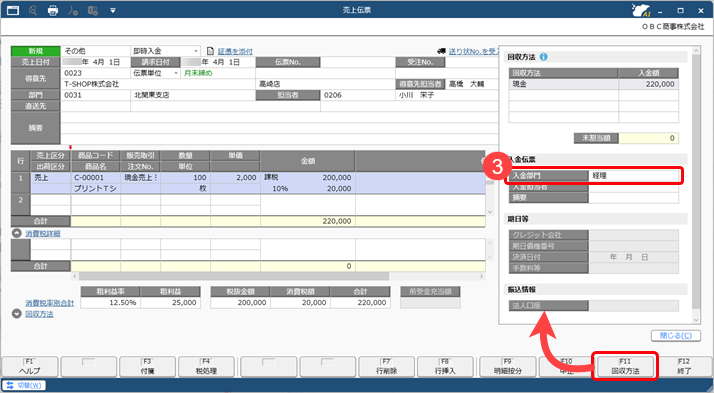The height and width of the screenshot is (393, 714).
Task: Click the 受注No. input field
Action: tap(471, 62)
